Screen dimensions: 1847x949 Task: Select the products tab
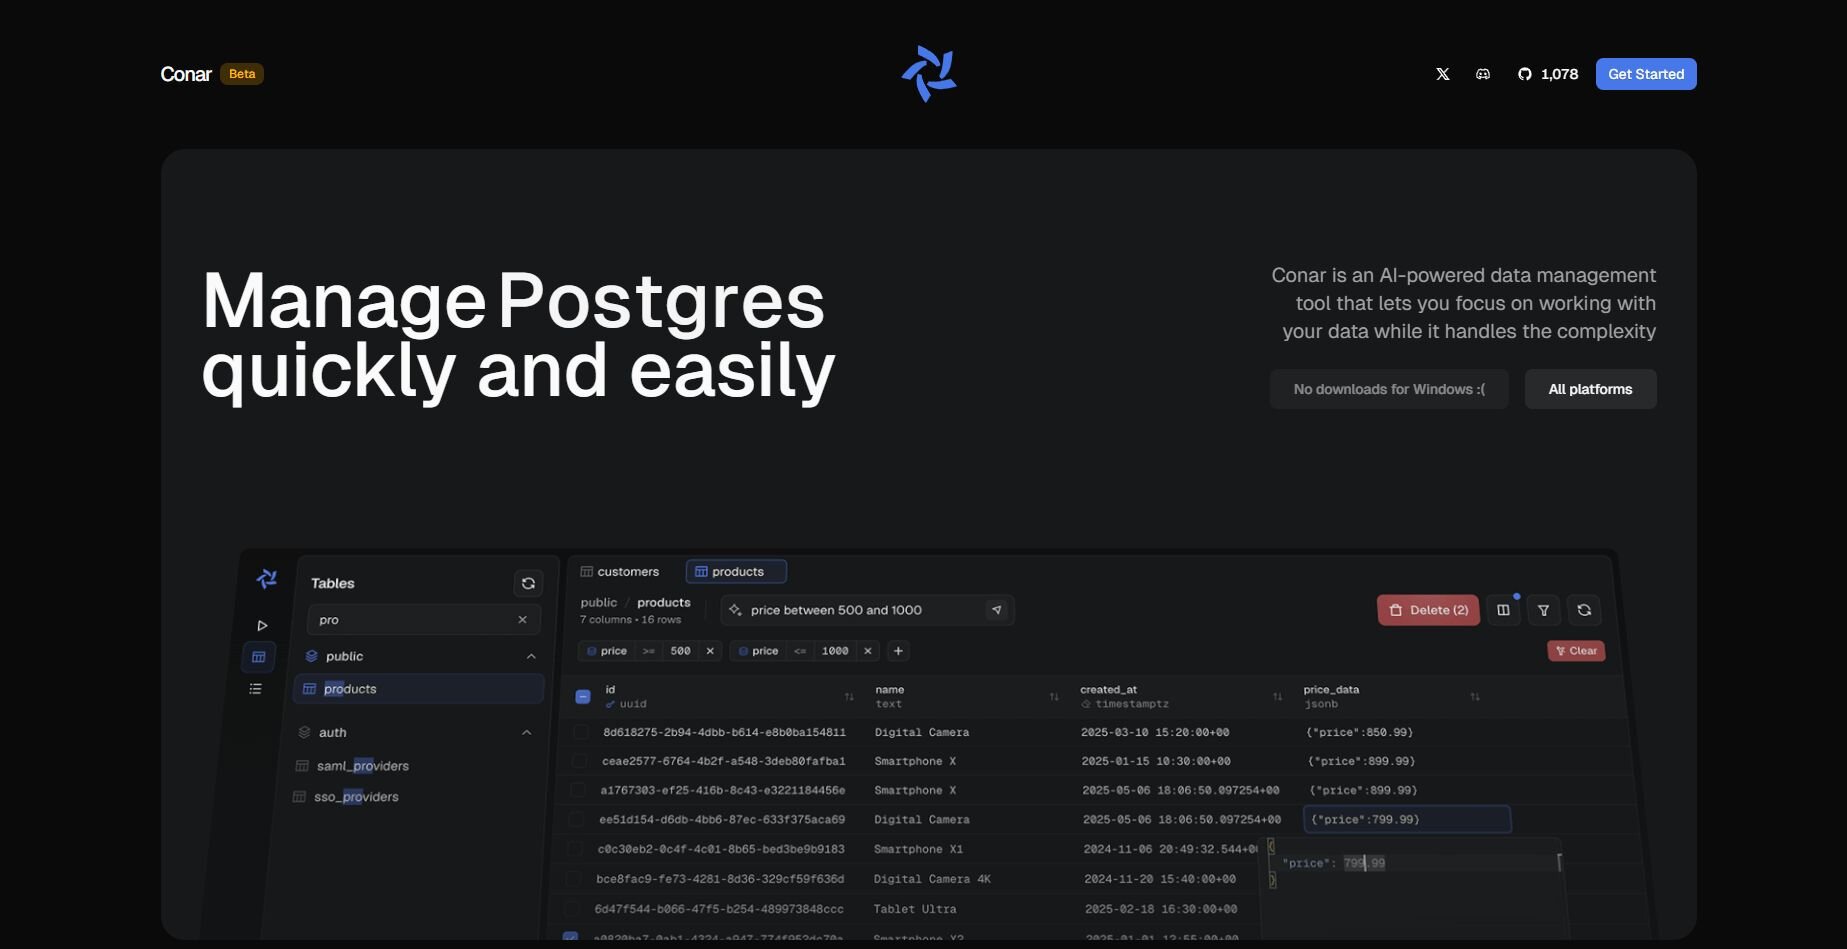coord(736,572)
